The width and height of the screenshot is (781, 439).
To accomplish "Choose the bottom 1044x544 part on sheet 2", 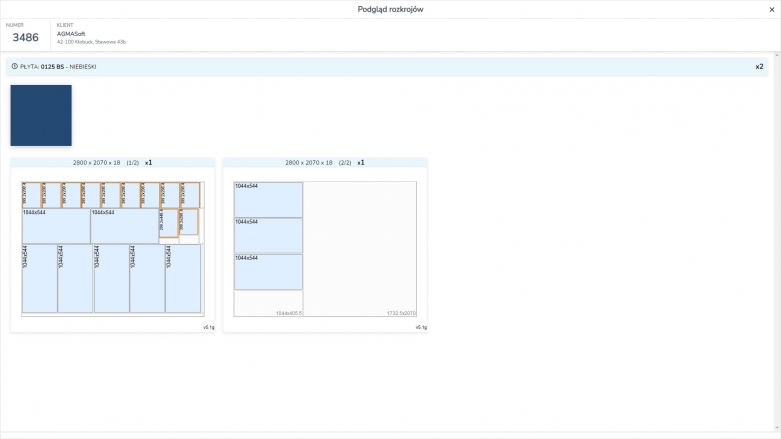I will click(x=268, y=271).
